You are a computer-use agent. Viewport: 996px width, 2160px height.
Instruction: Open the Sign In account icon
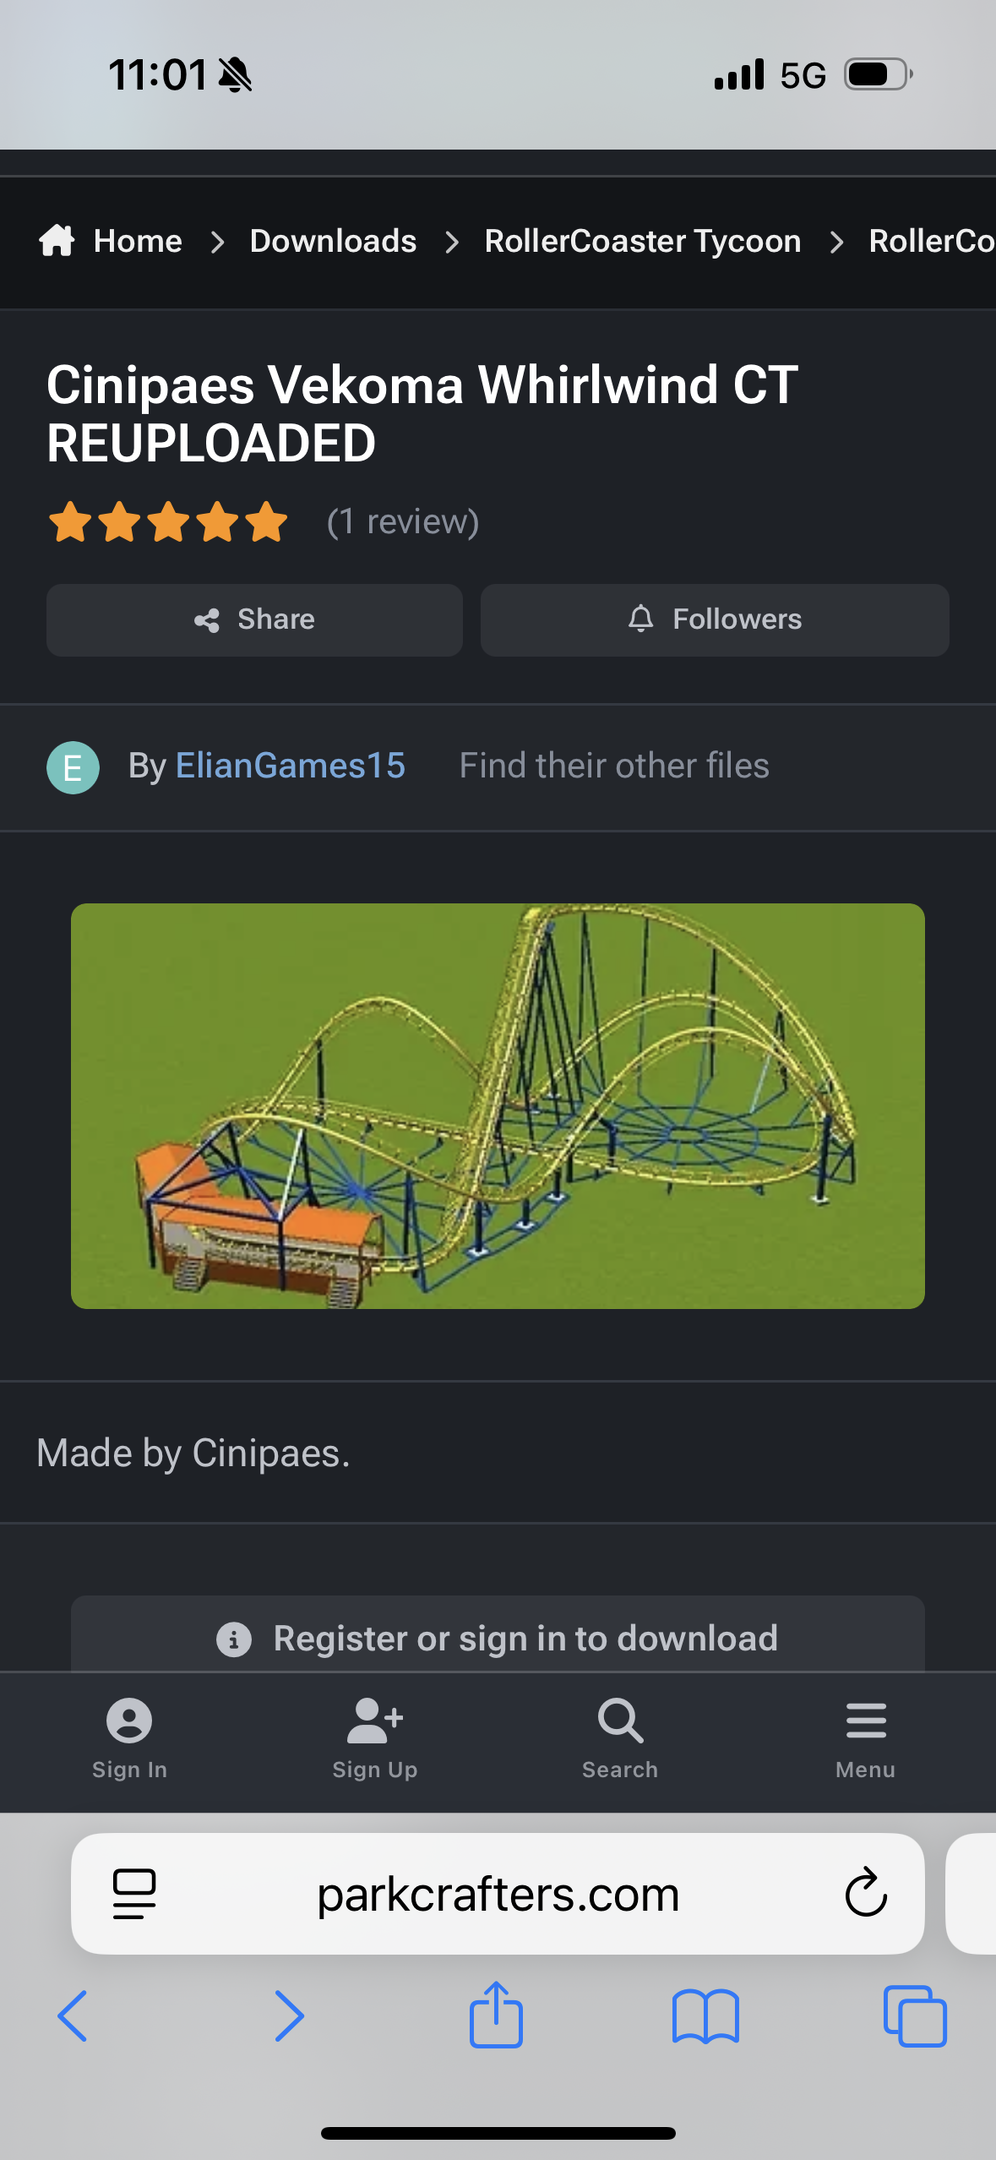pos(129,1721)
